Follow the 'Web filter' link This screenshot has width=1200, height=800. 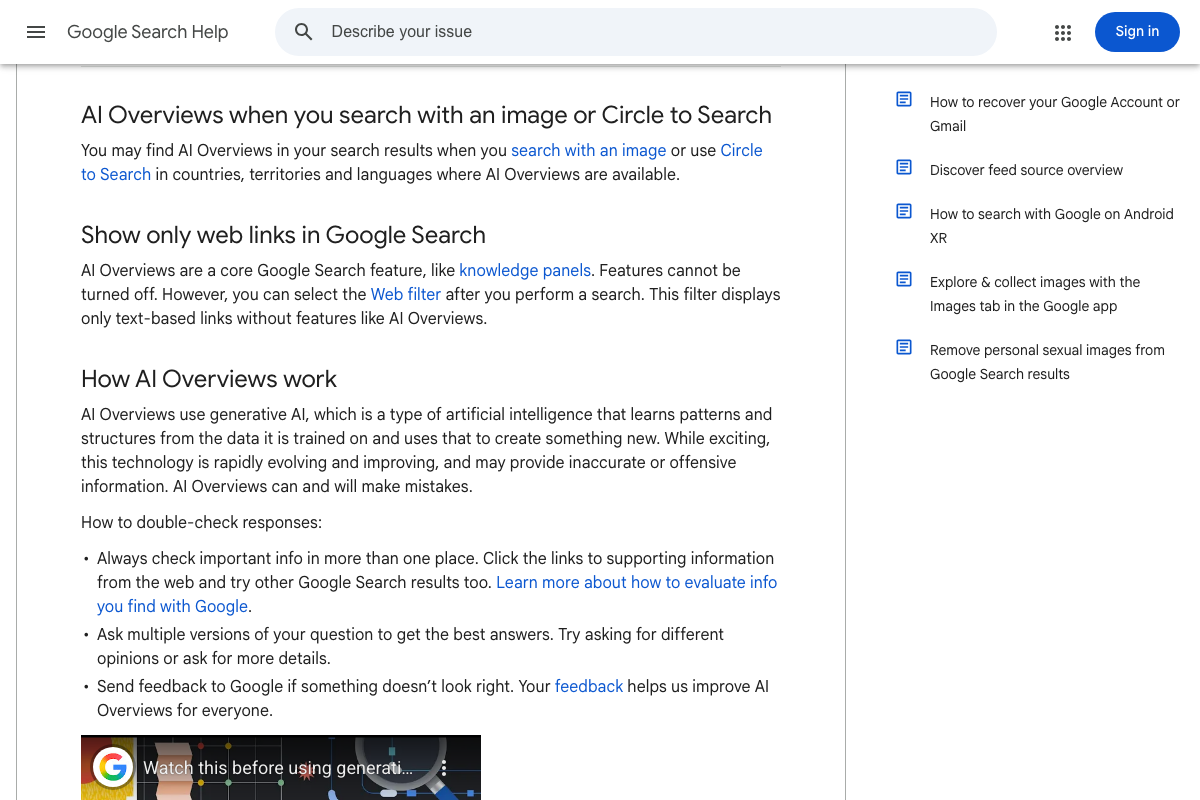coord(406,294)
